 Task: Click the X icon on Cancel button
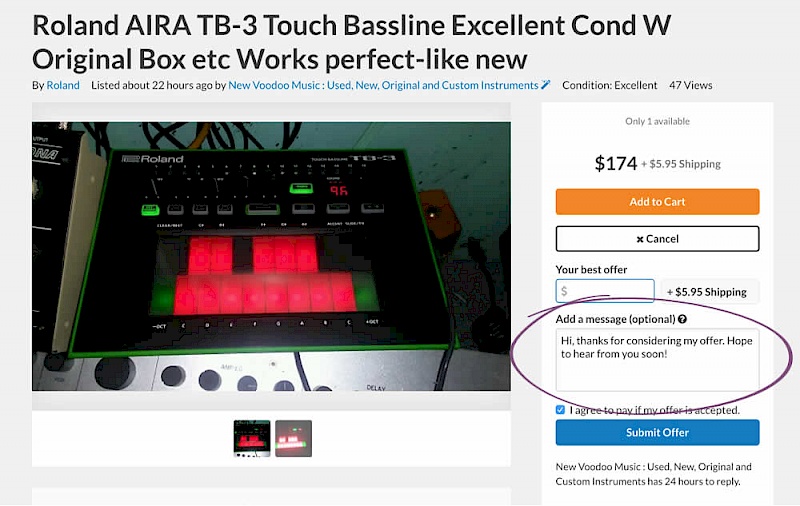click(x=640, y=240)
